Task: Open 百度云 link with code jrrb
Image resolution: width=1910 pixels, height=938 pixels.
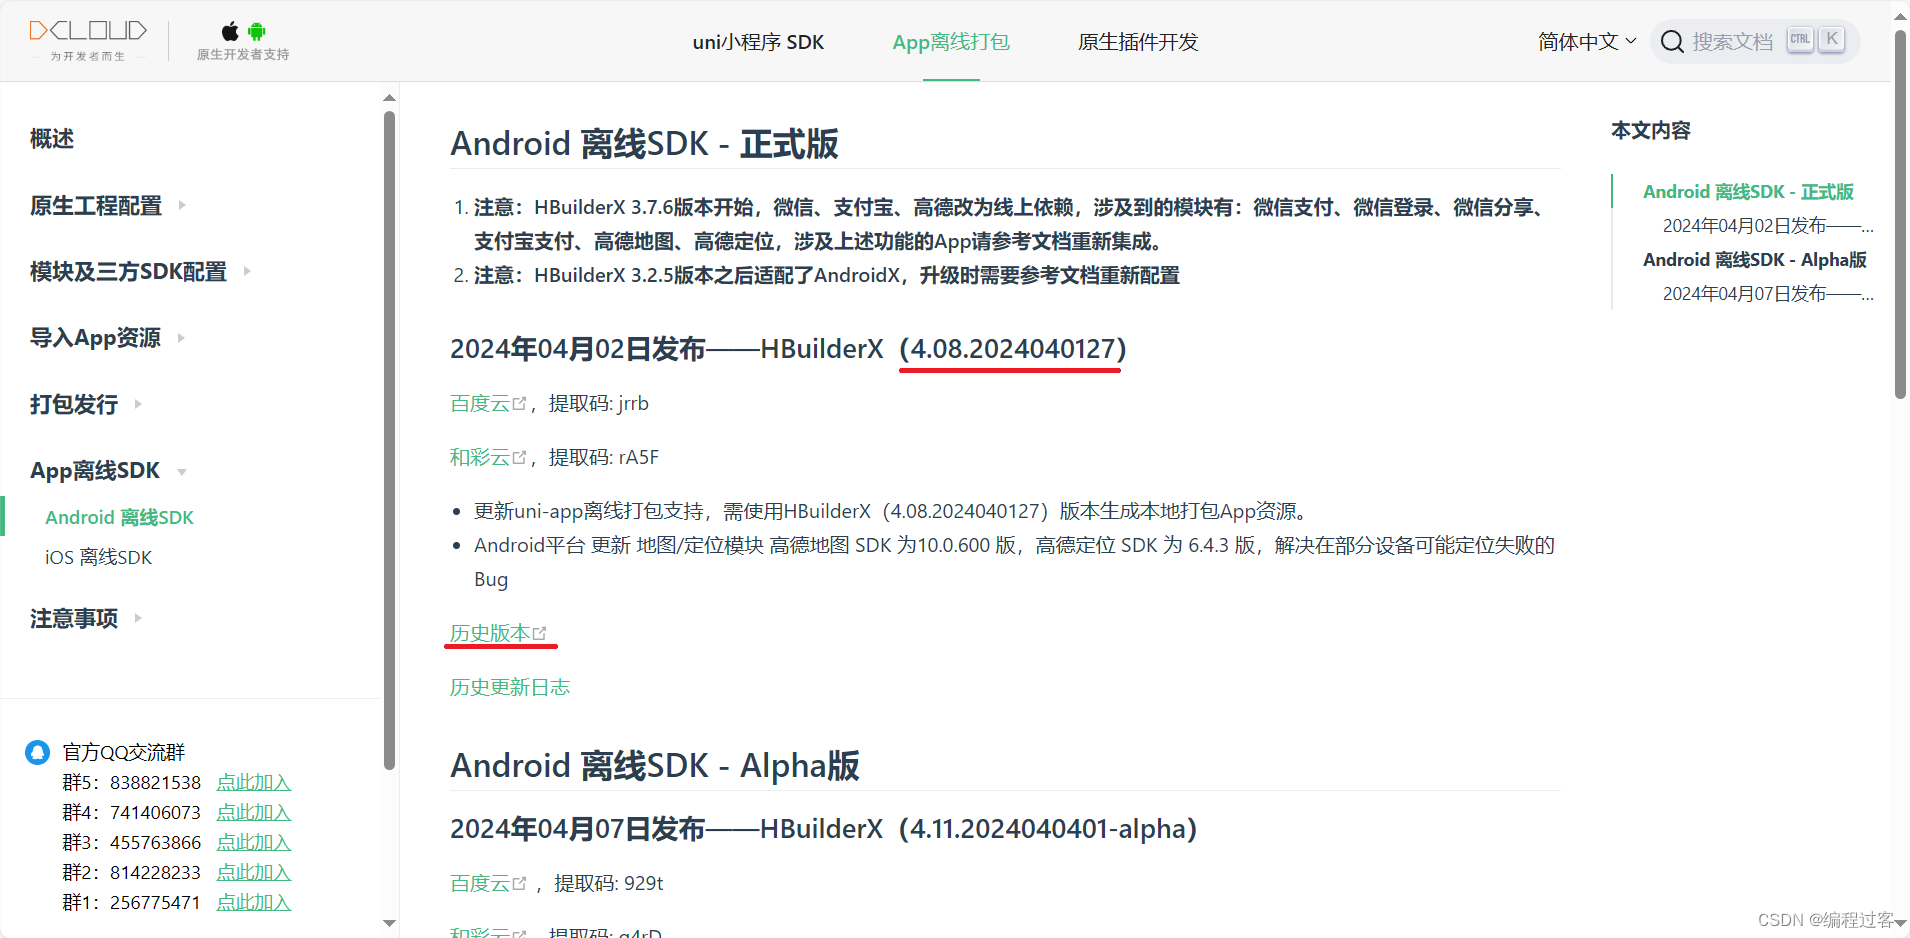Action: [x=480, y=404]
